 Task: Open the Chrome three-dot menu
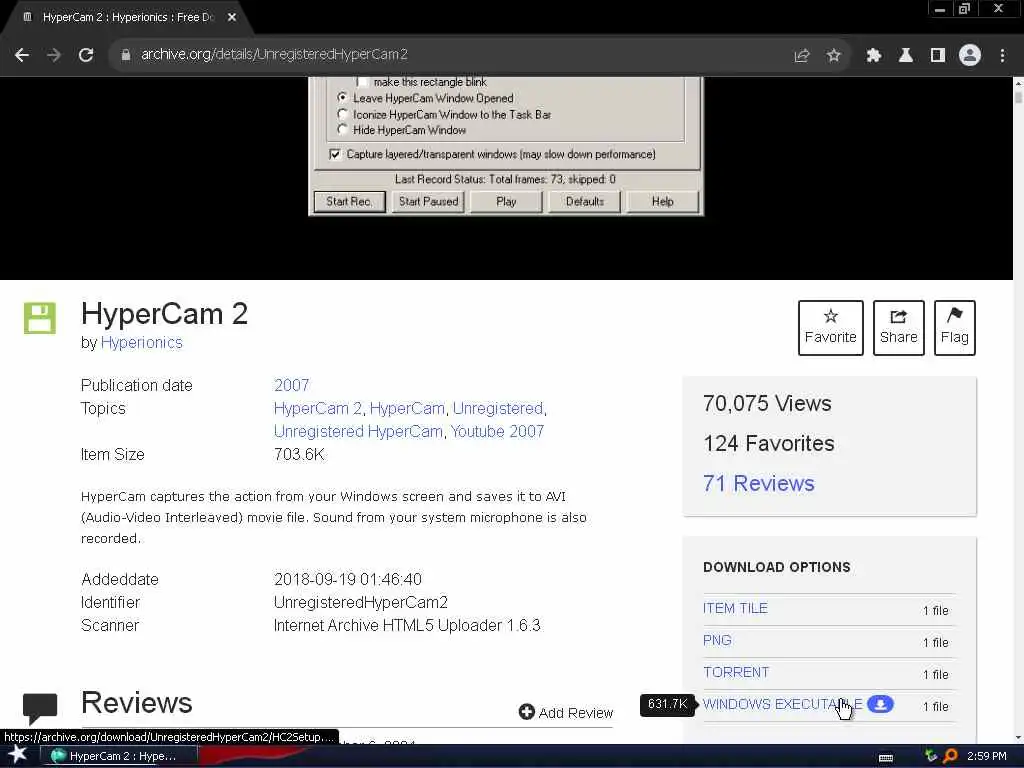click(x=1002, y=56)
